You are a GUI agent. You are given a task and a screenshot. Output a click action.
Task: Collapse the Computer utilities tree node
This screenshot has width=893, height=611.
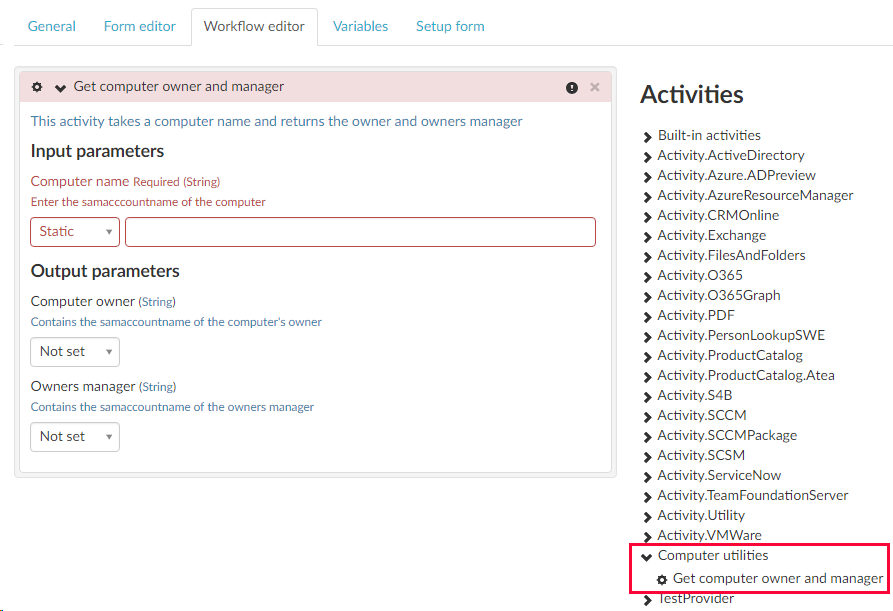(647, 556)
